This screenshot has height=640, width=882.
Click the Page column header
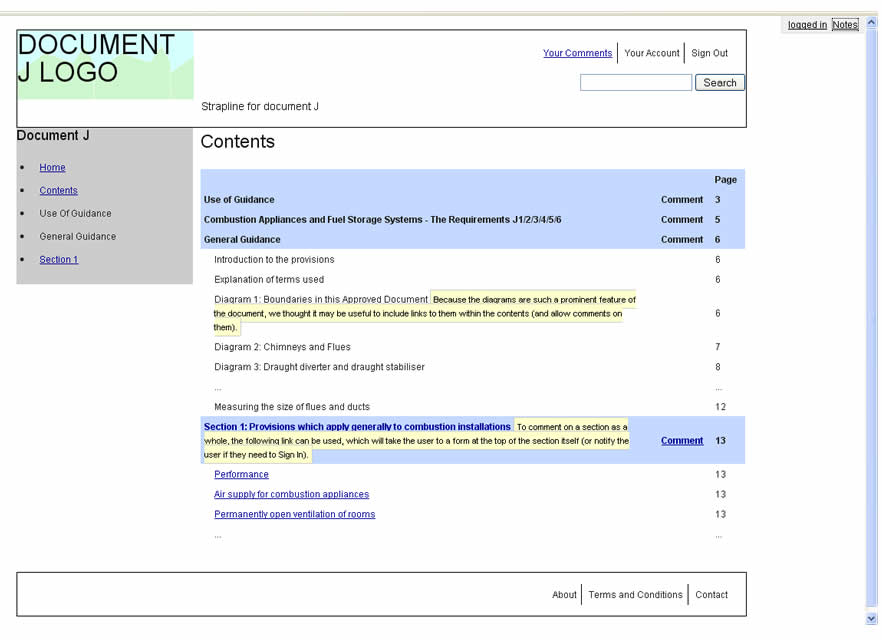[726, 180]
